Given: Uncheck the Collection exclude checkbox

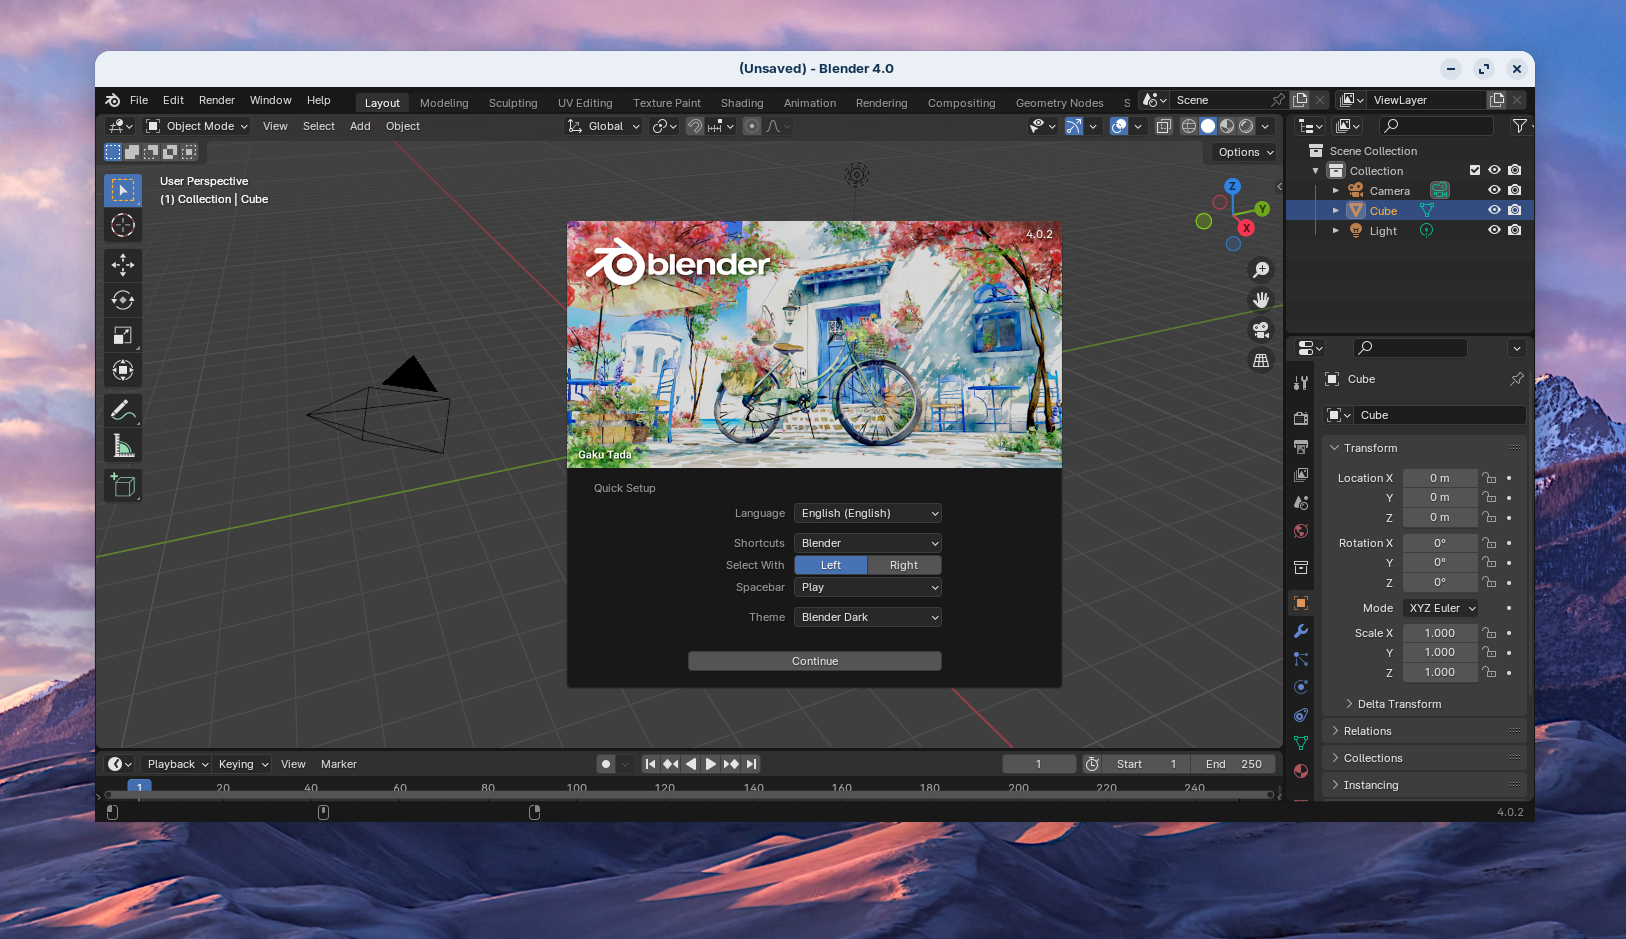Looking at the screenshot, I should click(x=1474, y=170).
